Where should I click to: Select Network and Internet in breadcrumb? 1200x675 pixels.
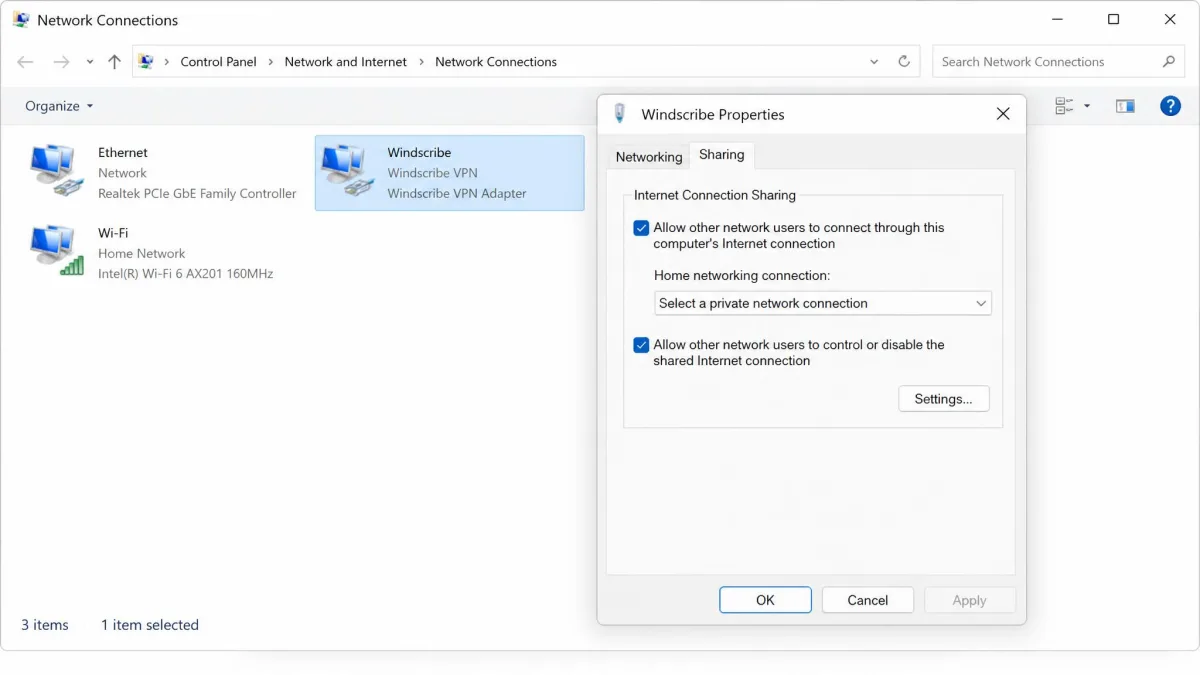[x=346, y=62]
